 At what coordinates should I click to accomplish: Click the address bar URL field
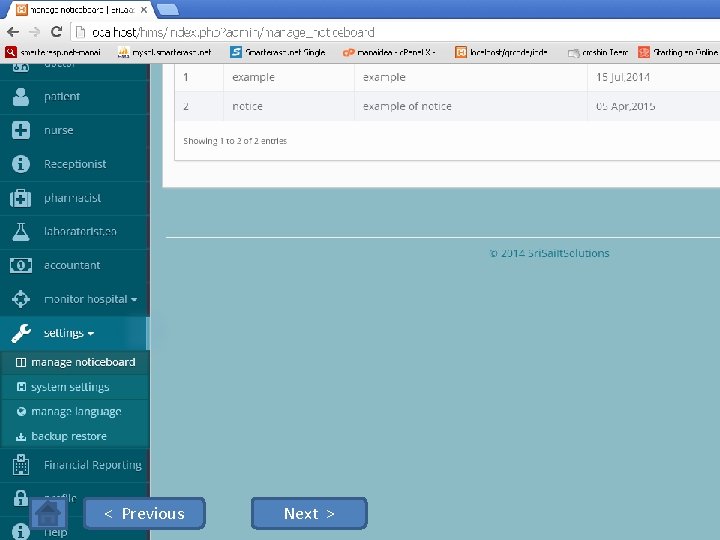coord(395,32)
